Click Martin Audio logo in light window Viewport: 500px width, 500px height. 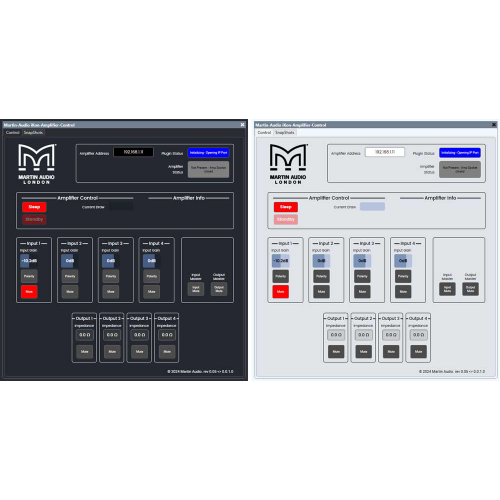[288, 164]
